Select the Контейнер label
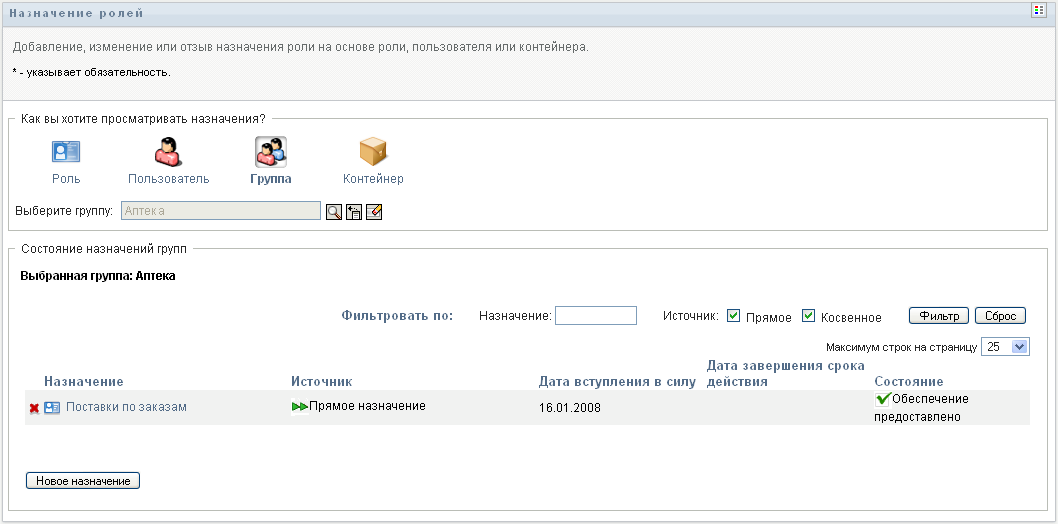Viewport: 1058px width, 524px height. (373, 179)
